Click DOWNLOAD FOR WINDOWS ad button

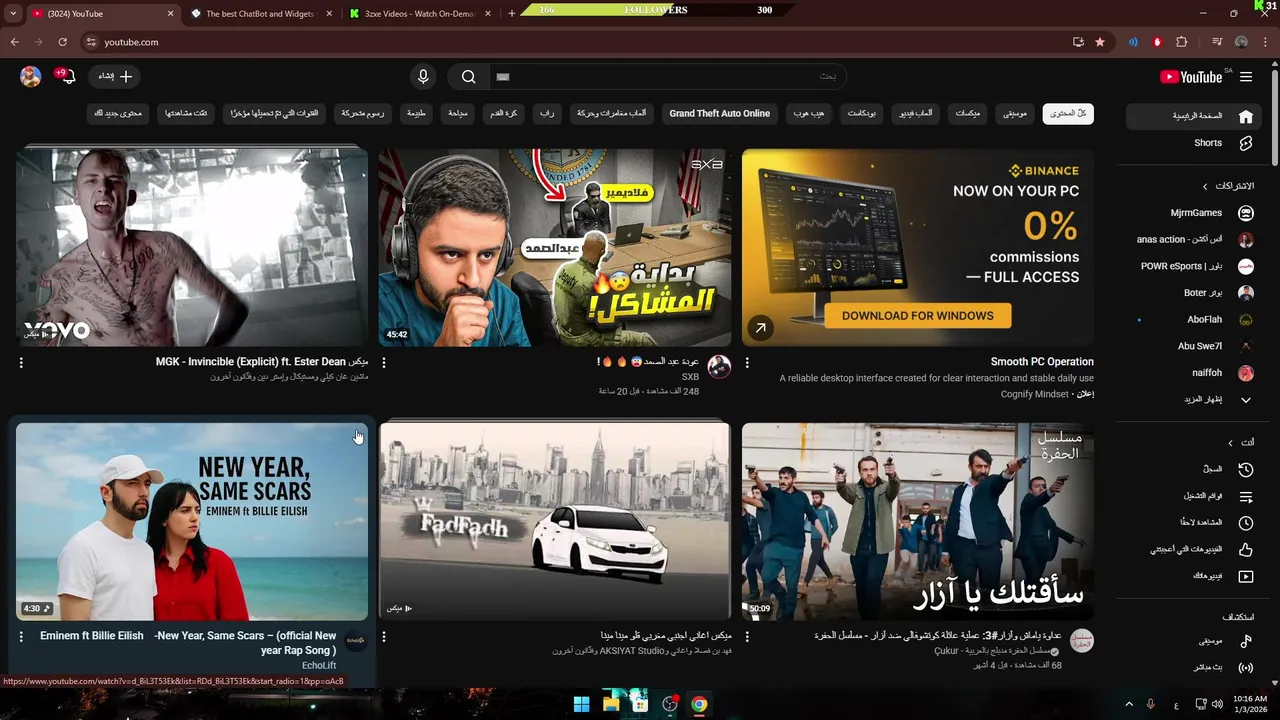click(918, 316)
